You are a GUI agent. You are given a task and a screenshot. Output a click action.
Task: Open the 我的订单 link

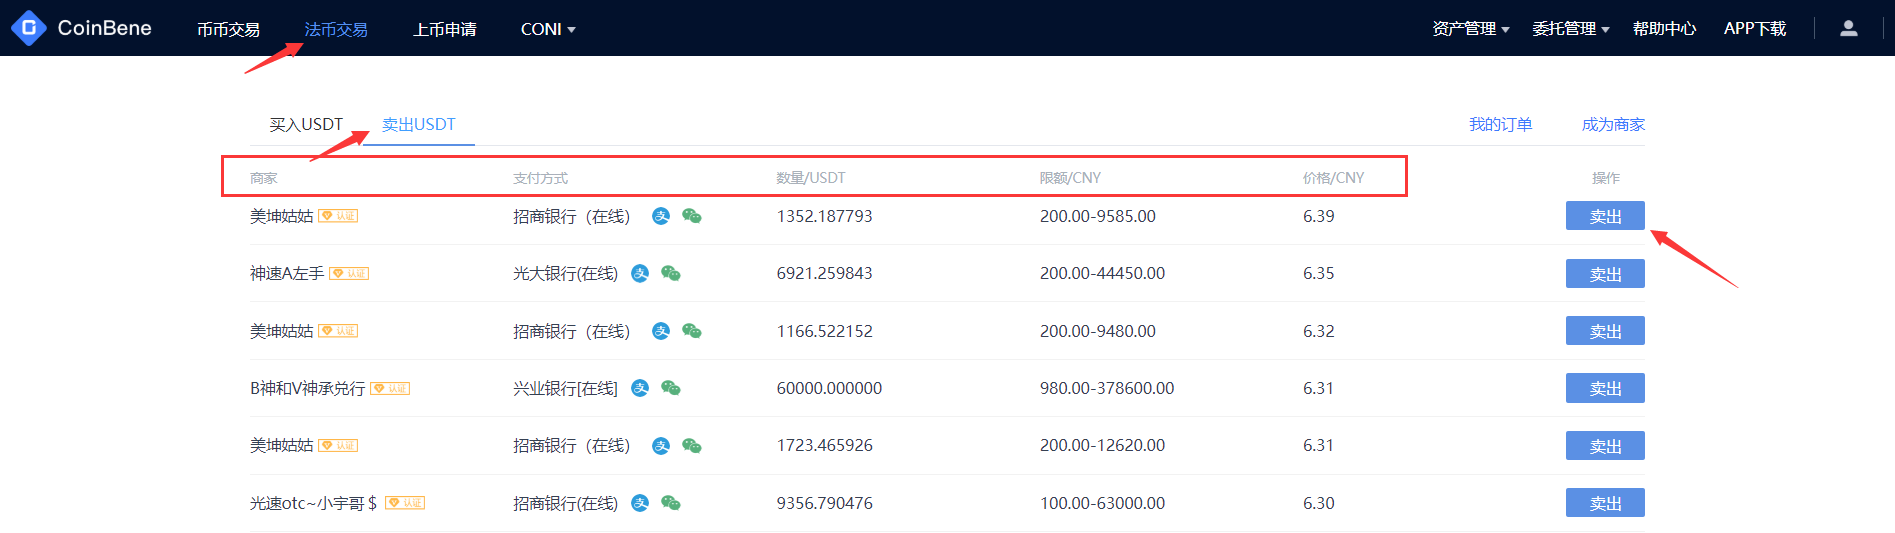coord(1500,124)
